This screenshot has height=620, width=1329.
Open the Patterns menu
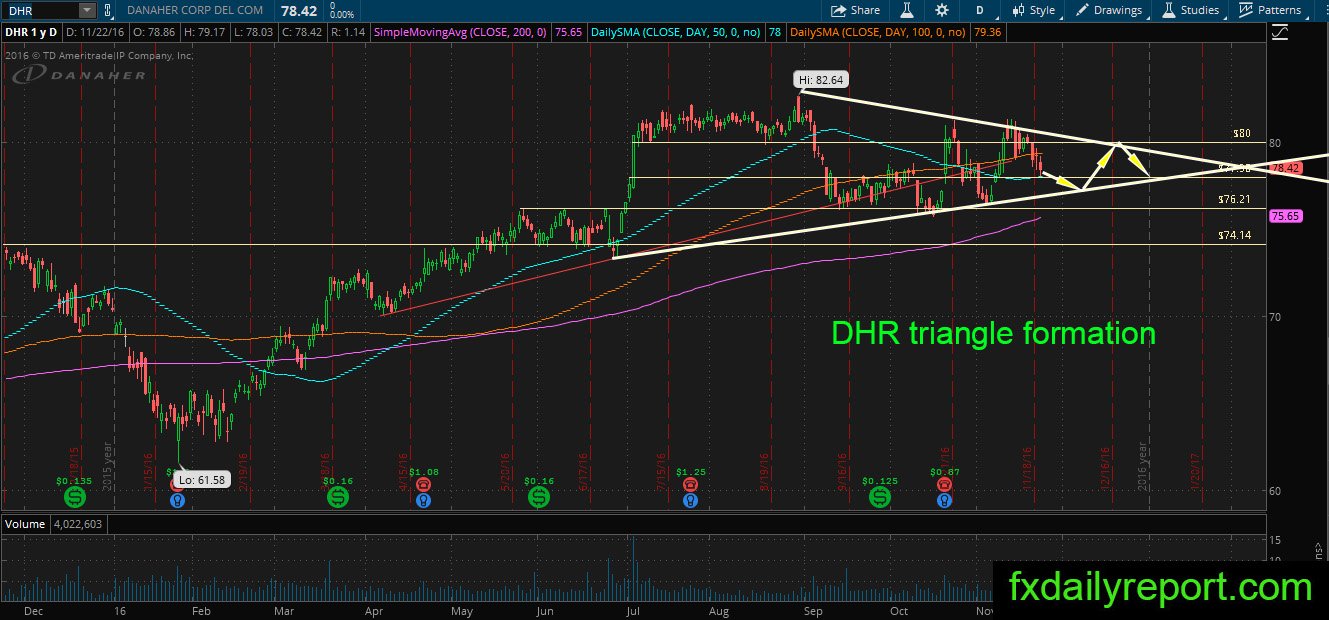point(1270,10)
